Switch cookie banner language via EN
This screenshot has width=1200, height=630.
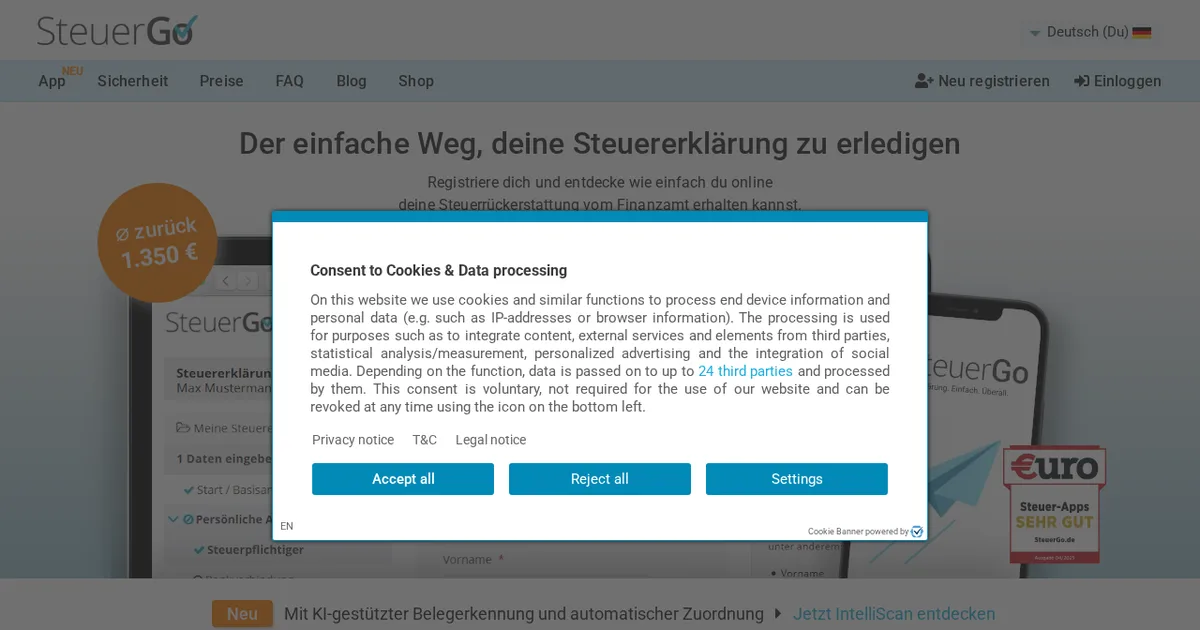pos(287,526)
